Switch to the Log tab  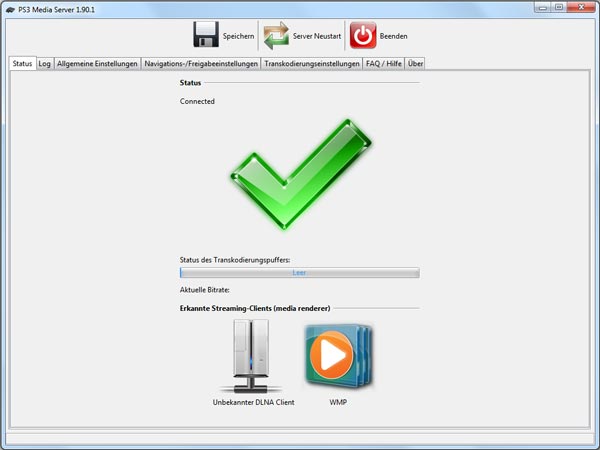44,64
